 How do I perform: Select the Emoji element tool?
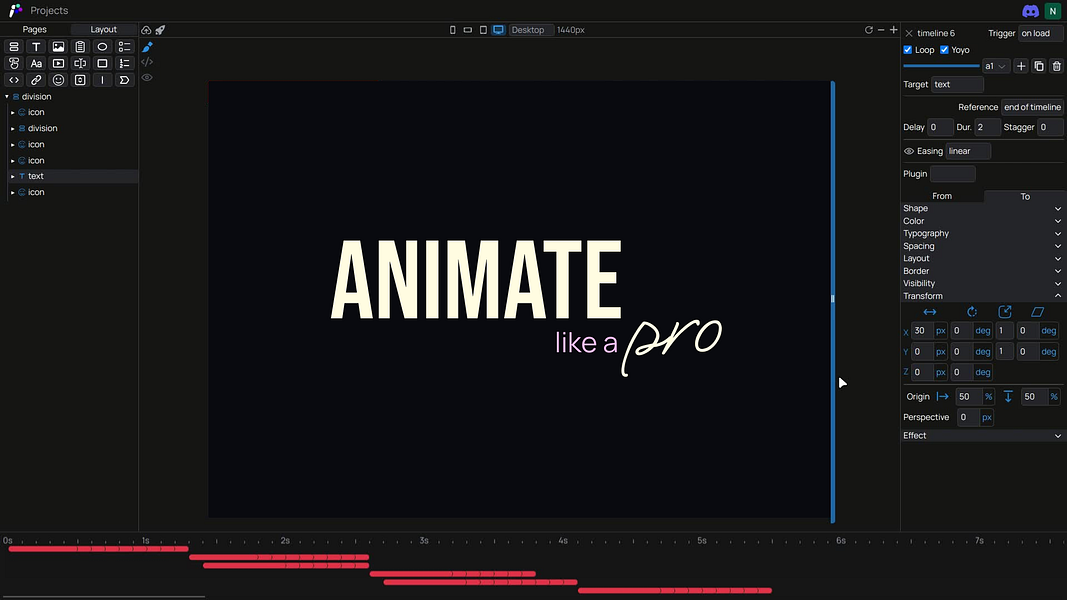[58, 80]
